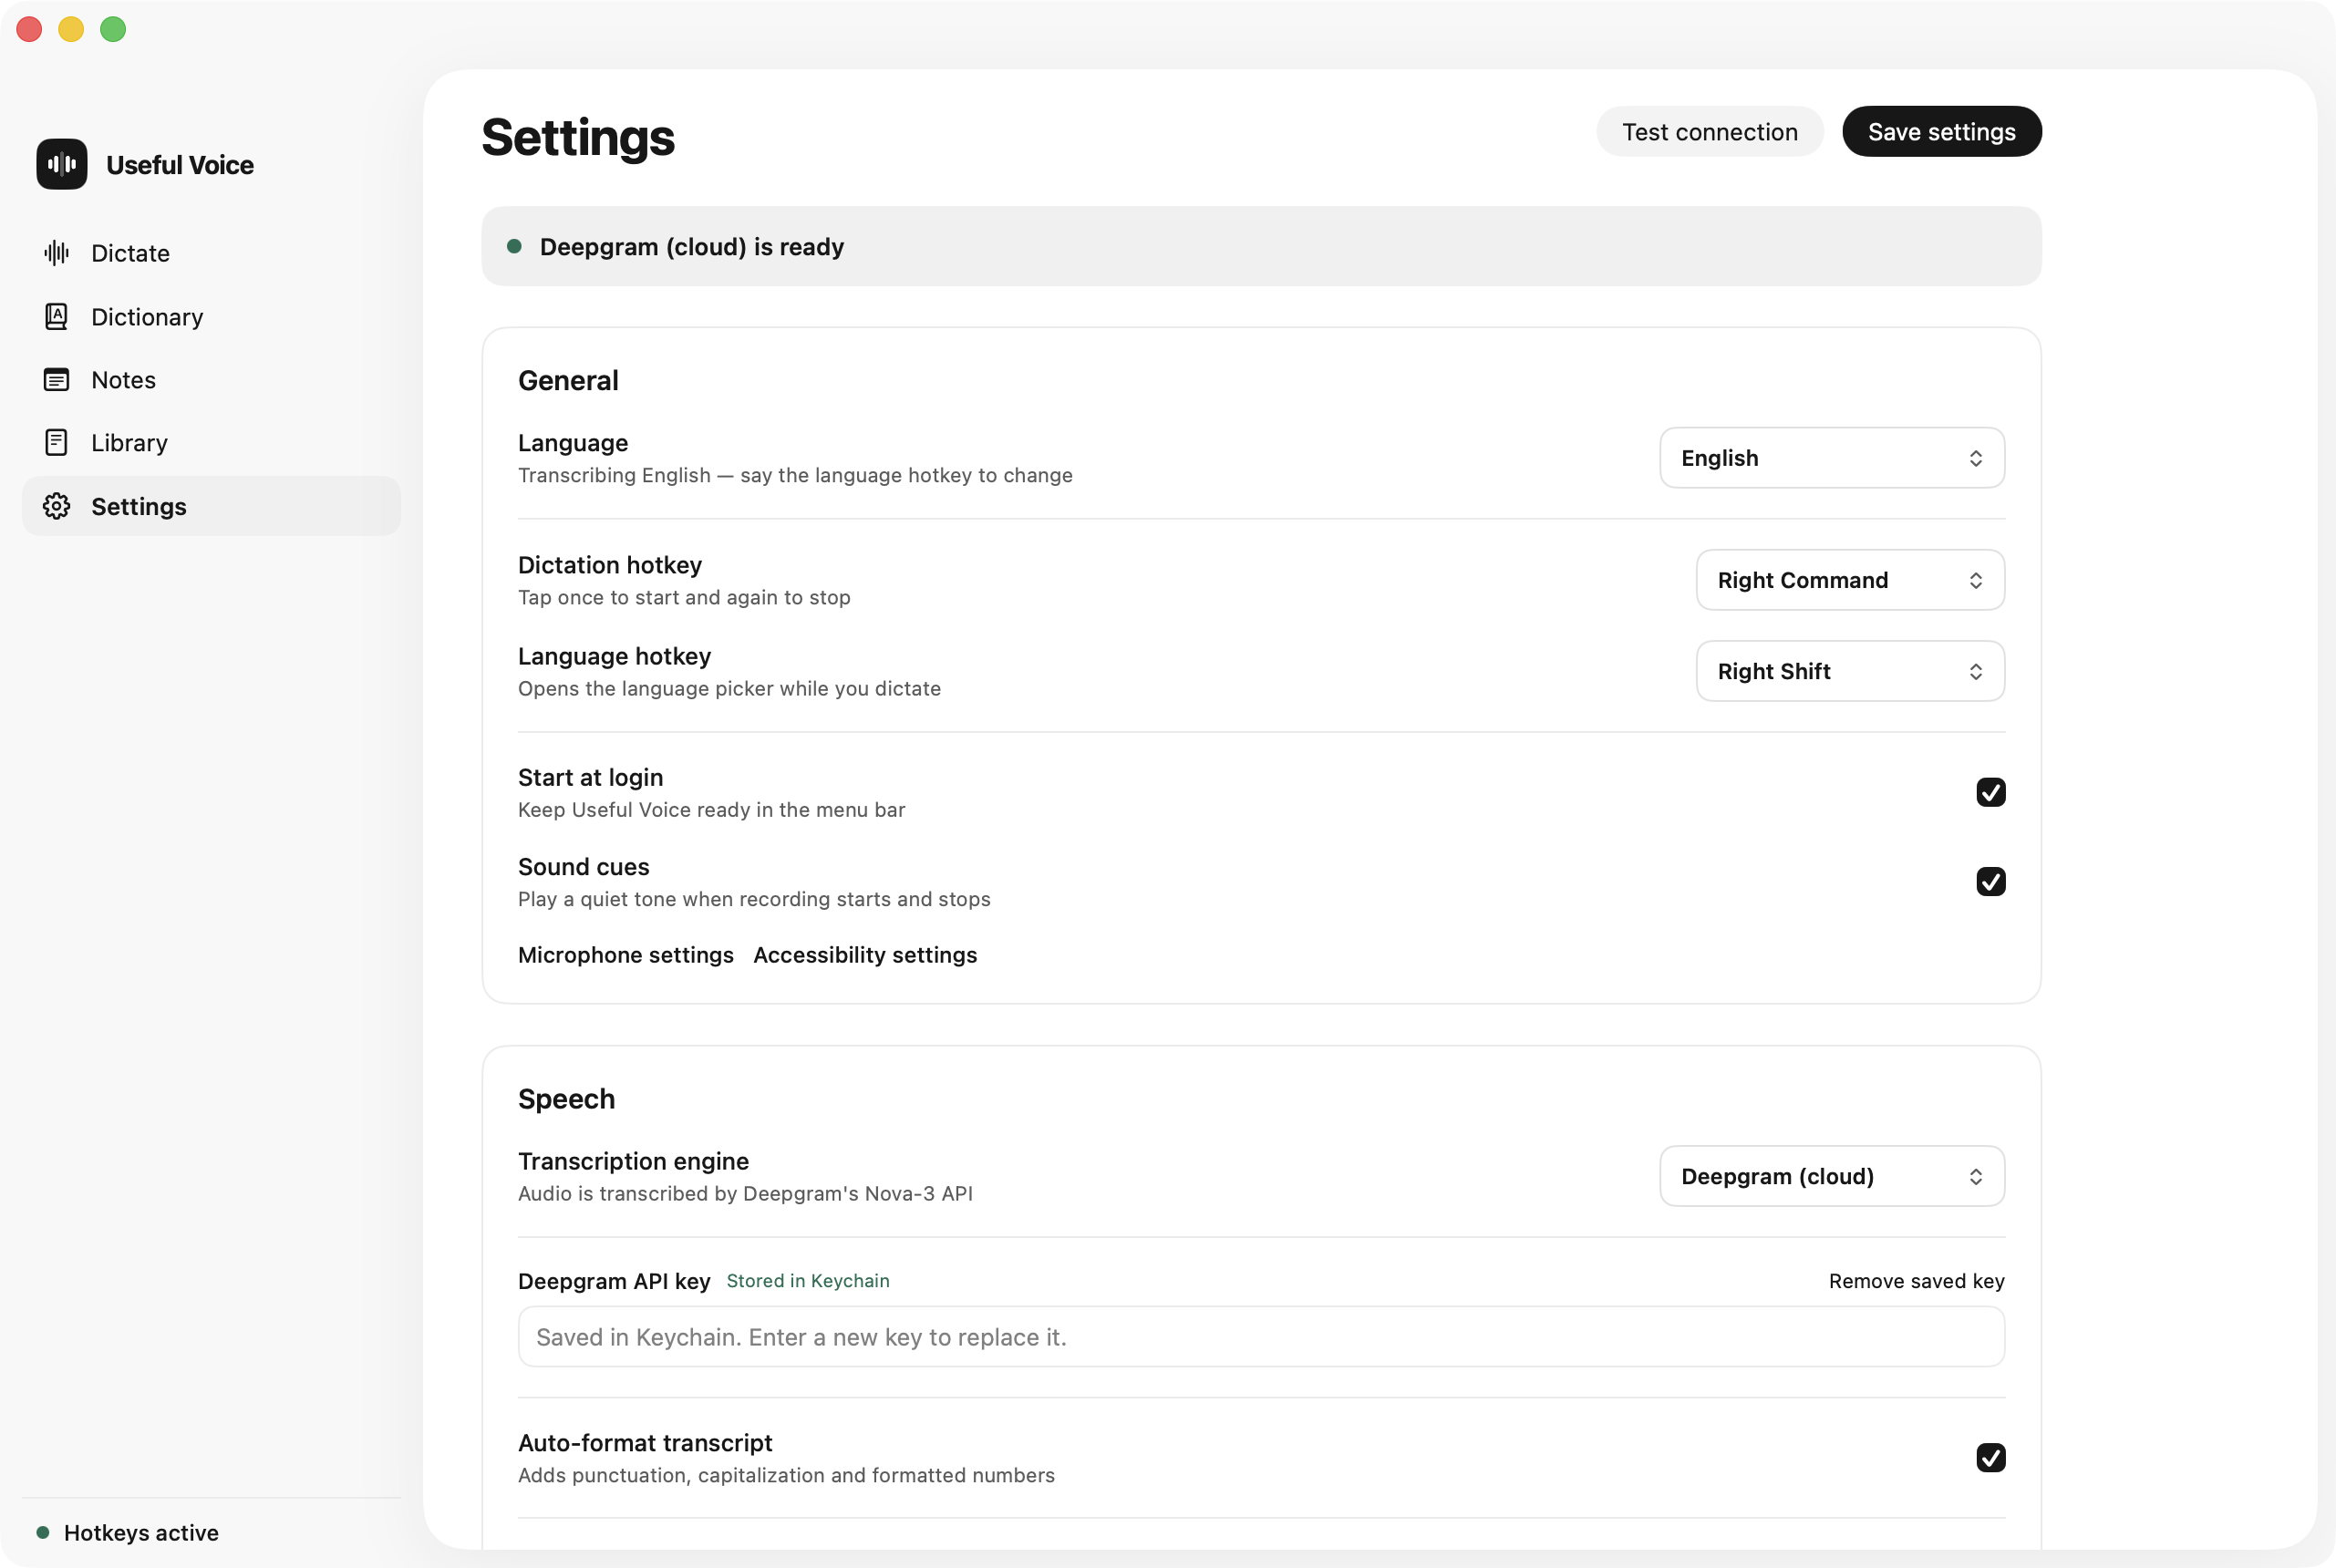
Task: Open the Language hotkey Right Shift dropdown
Action: pyautogui.click(x=1849, y=671)
